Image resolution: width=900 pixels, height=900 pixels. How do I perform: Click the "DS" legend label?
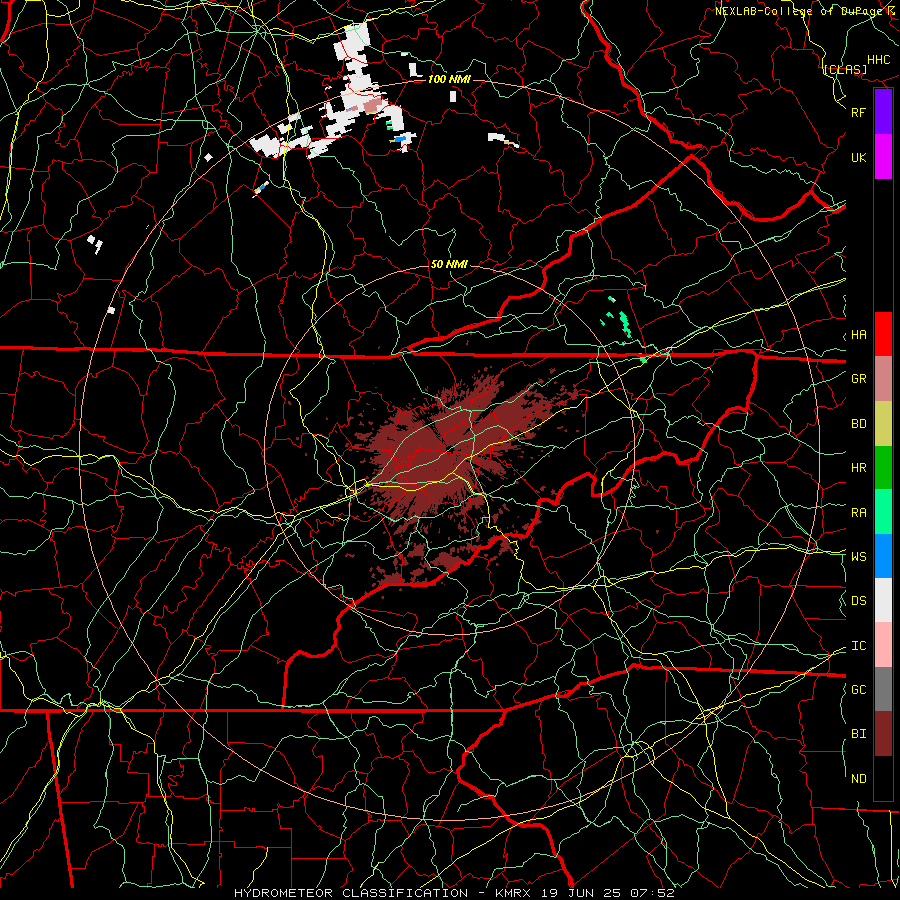(x=858, y=600)
